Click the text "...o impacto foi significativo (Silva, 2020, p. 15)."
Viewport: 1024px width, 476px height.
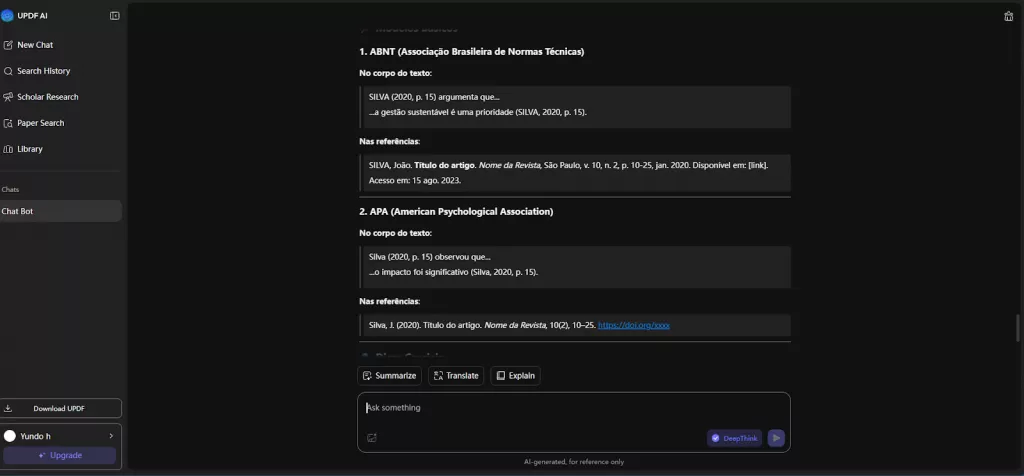tap(453, 272)
